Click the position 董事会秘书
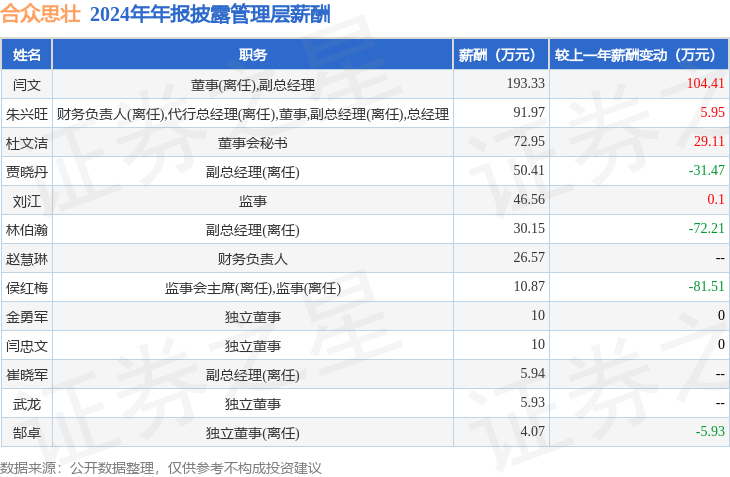Screen dimensions: 730x477 click(253, 143)
